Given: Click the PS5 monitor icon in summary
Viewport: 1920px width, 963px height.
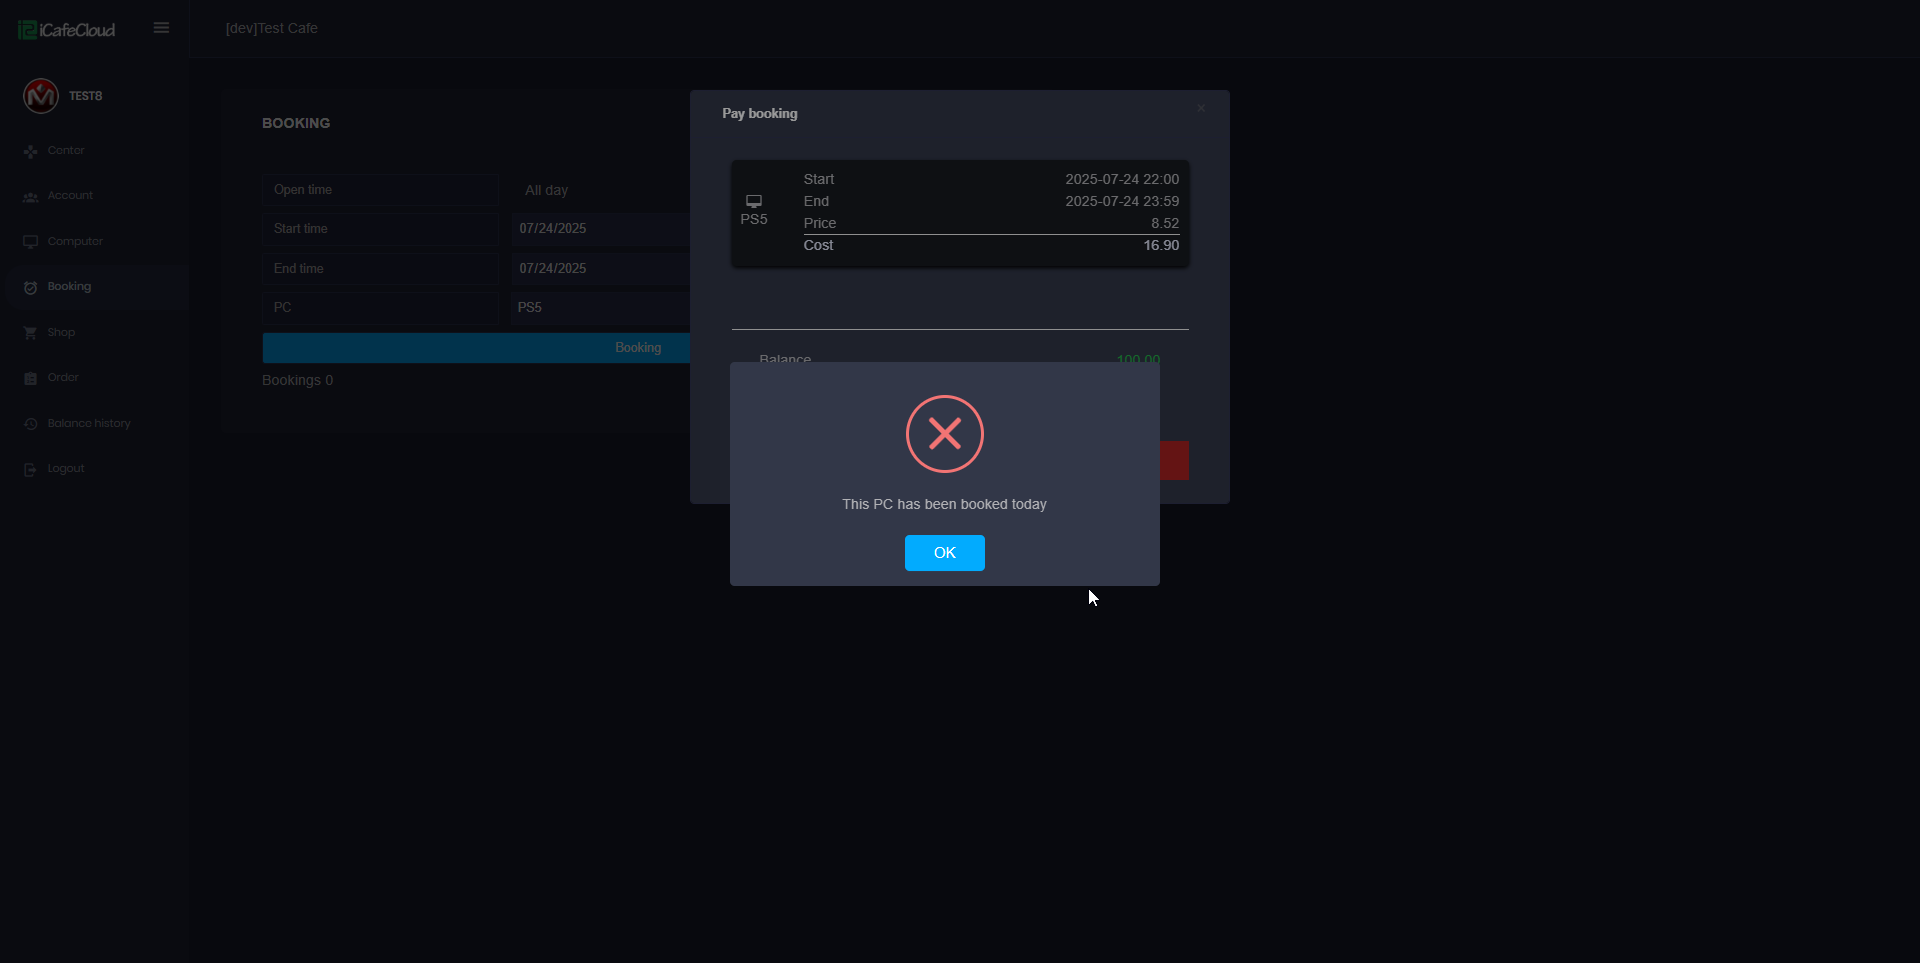Looking at the screenshot, I should [754, 201].
